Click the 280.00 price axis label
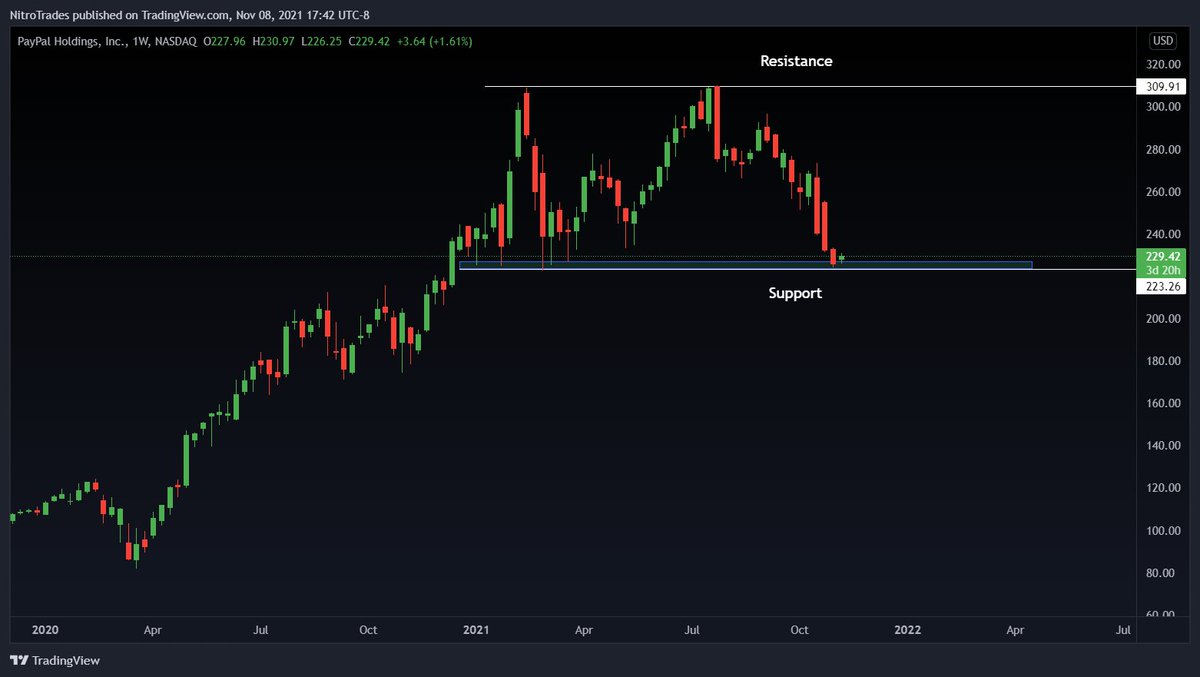Screen dimensions: 1200x677 click(x=1162, y=149)
